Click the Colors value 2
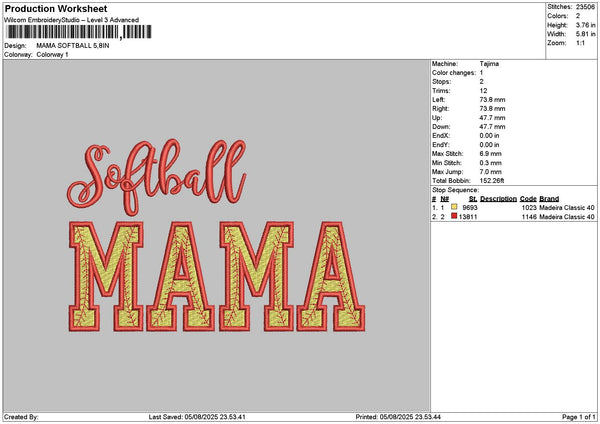Viewport: 600px width, 424px height. (578, 16)
